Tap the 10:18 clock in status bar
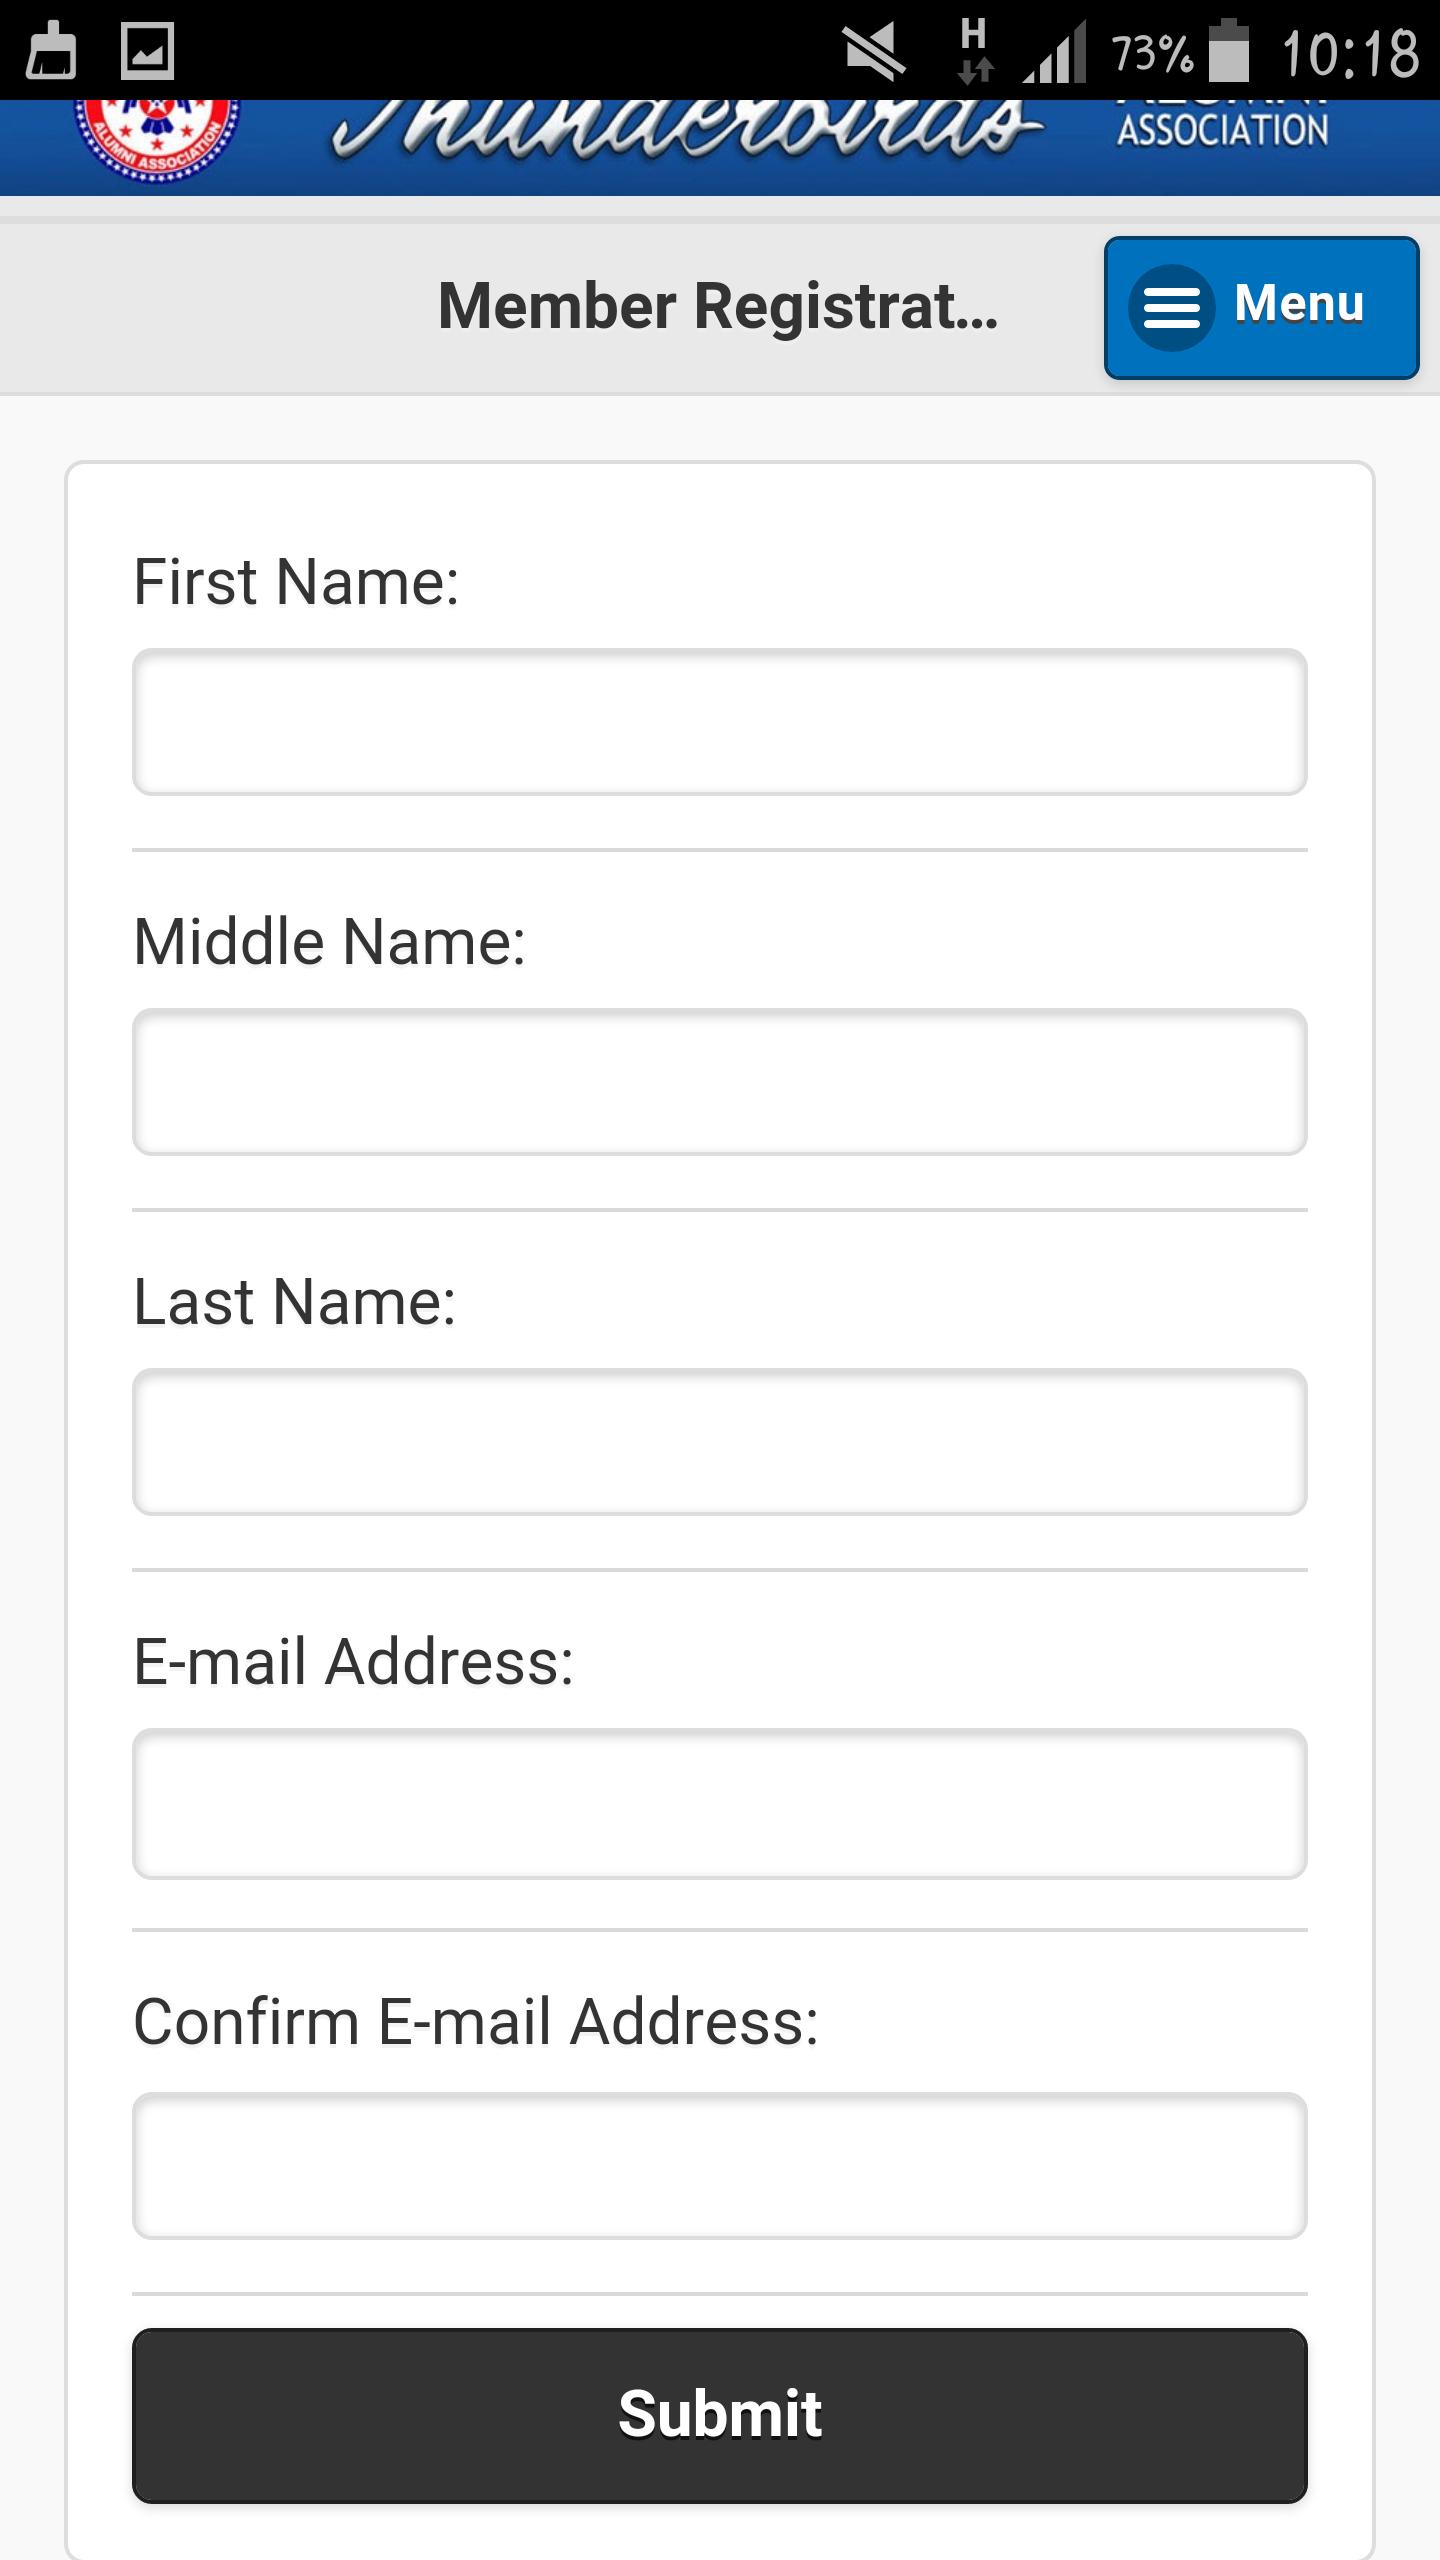This screenshot has height=2560, width=1440. click(1349, 54)
